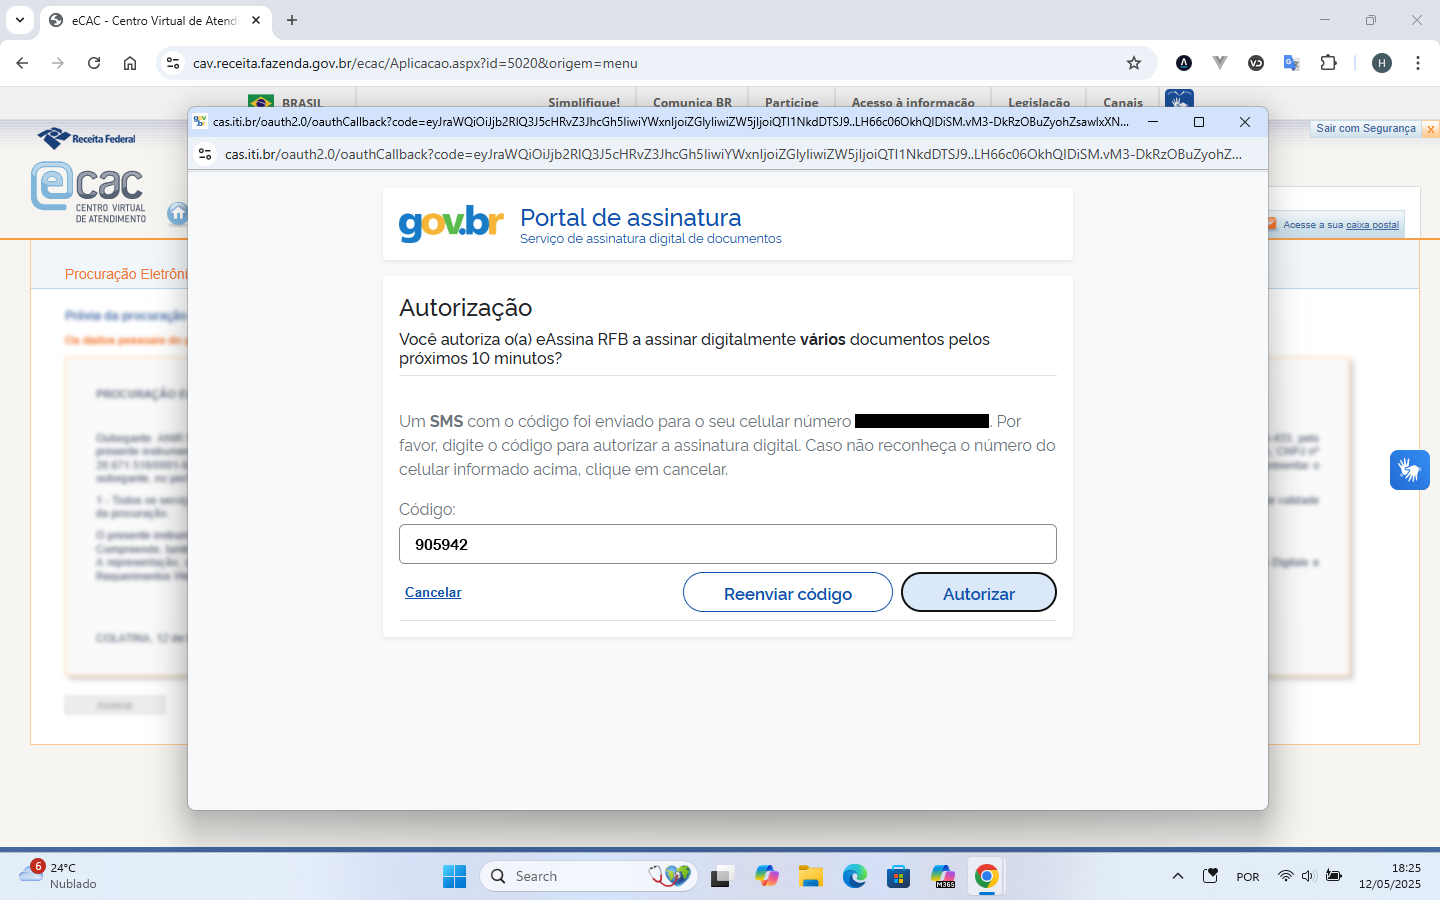1440x900 pixels.
Task: Go to browser home page
Action: tap(130, 63)
